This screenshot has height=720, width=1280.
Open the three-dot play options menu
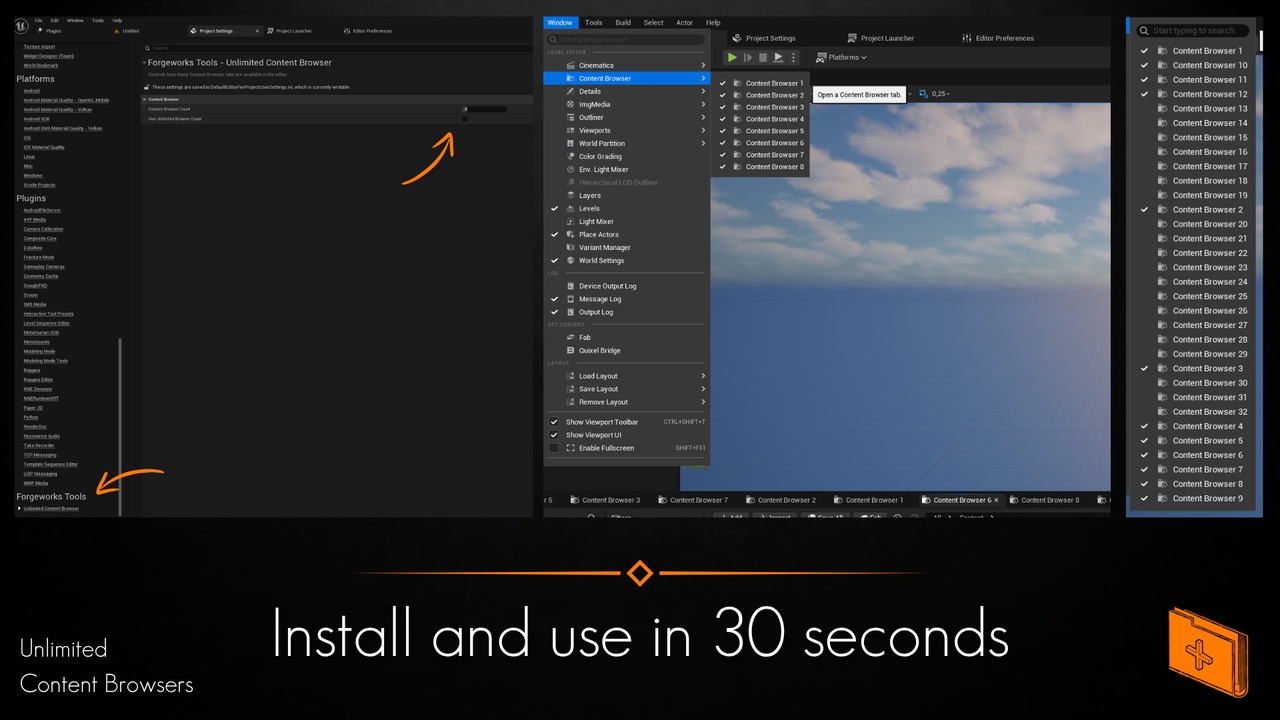pos(794,58)
